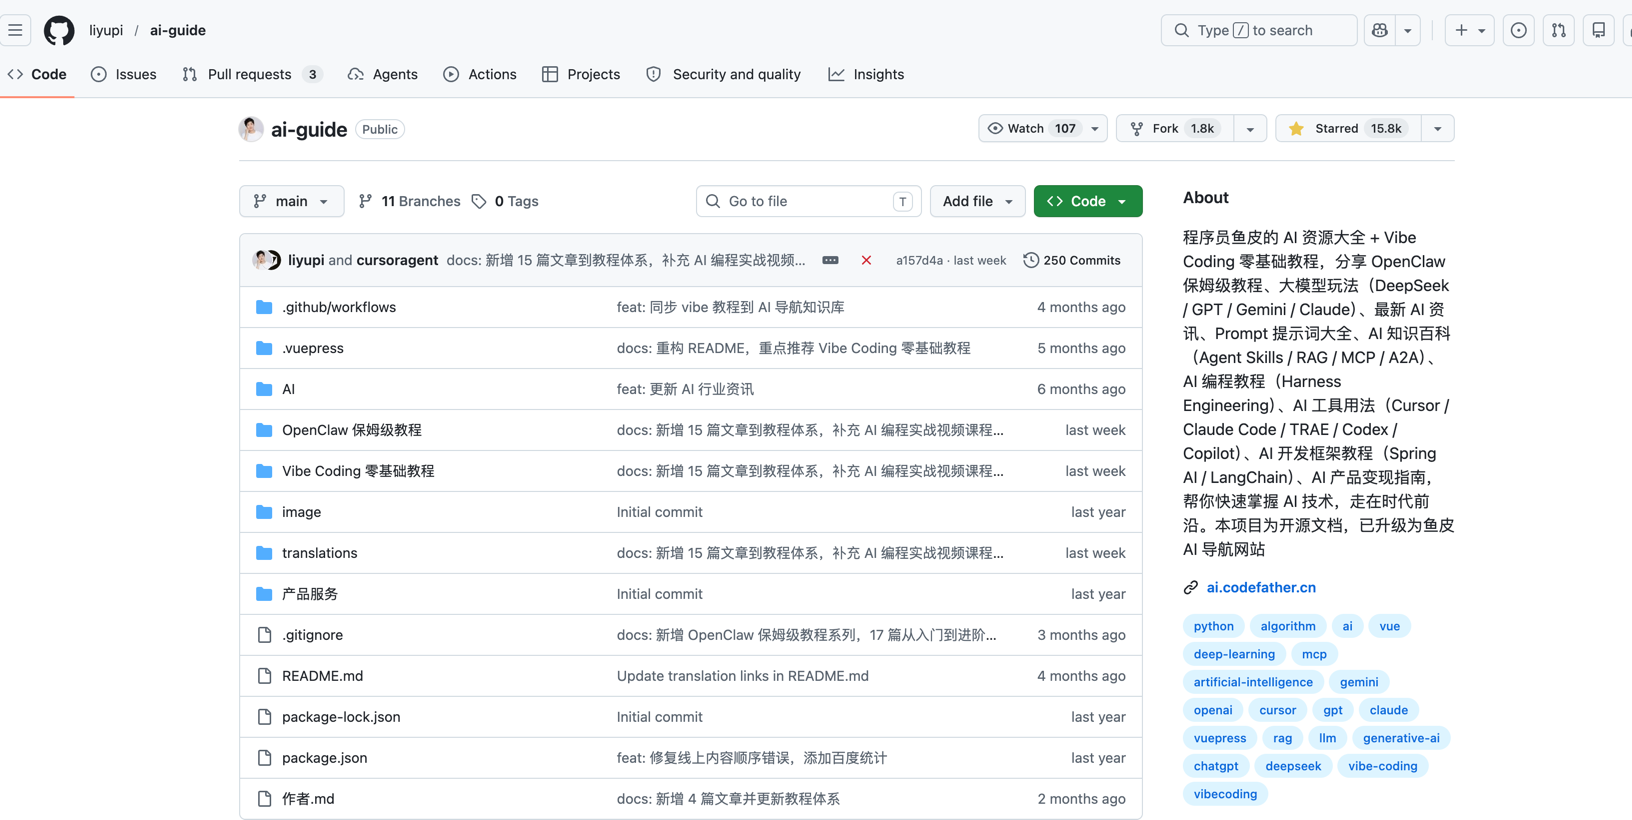The width and height of the screenshot is (1632, 820).
Task: Open the pull requests icon in header
Action: click(1558, 30)
